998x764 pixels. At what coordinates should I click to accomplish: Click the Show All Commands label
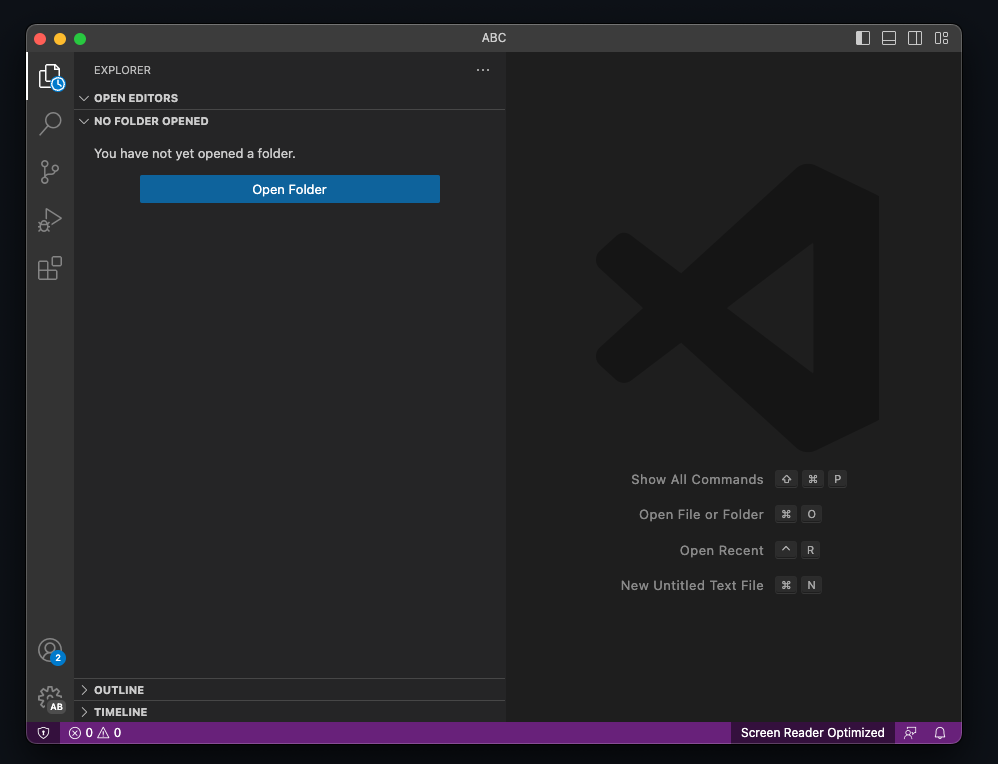click(697, 479)
